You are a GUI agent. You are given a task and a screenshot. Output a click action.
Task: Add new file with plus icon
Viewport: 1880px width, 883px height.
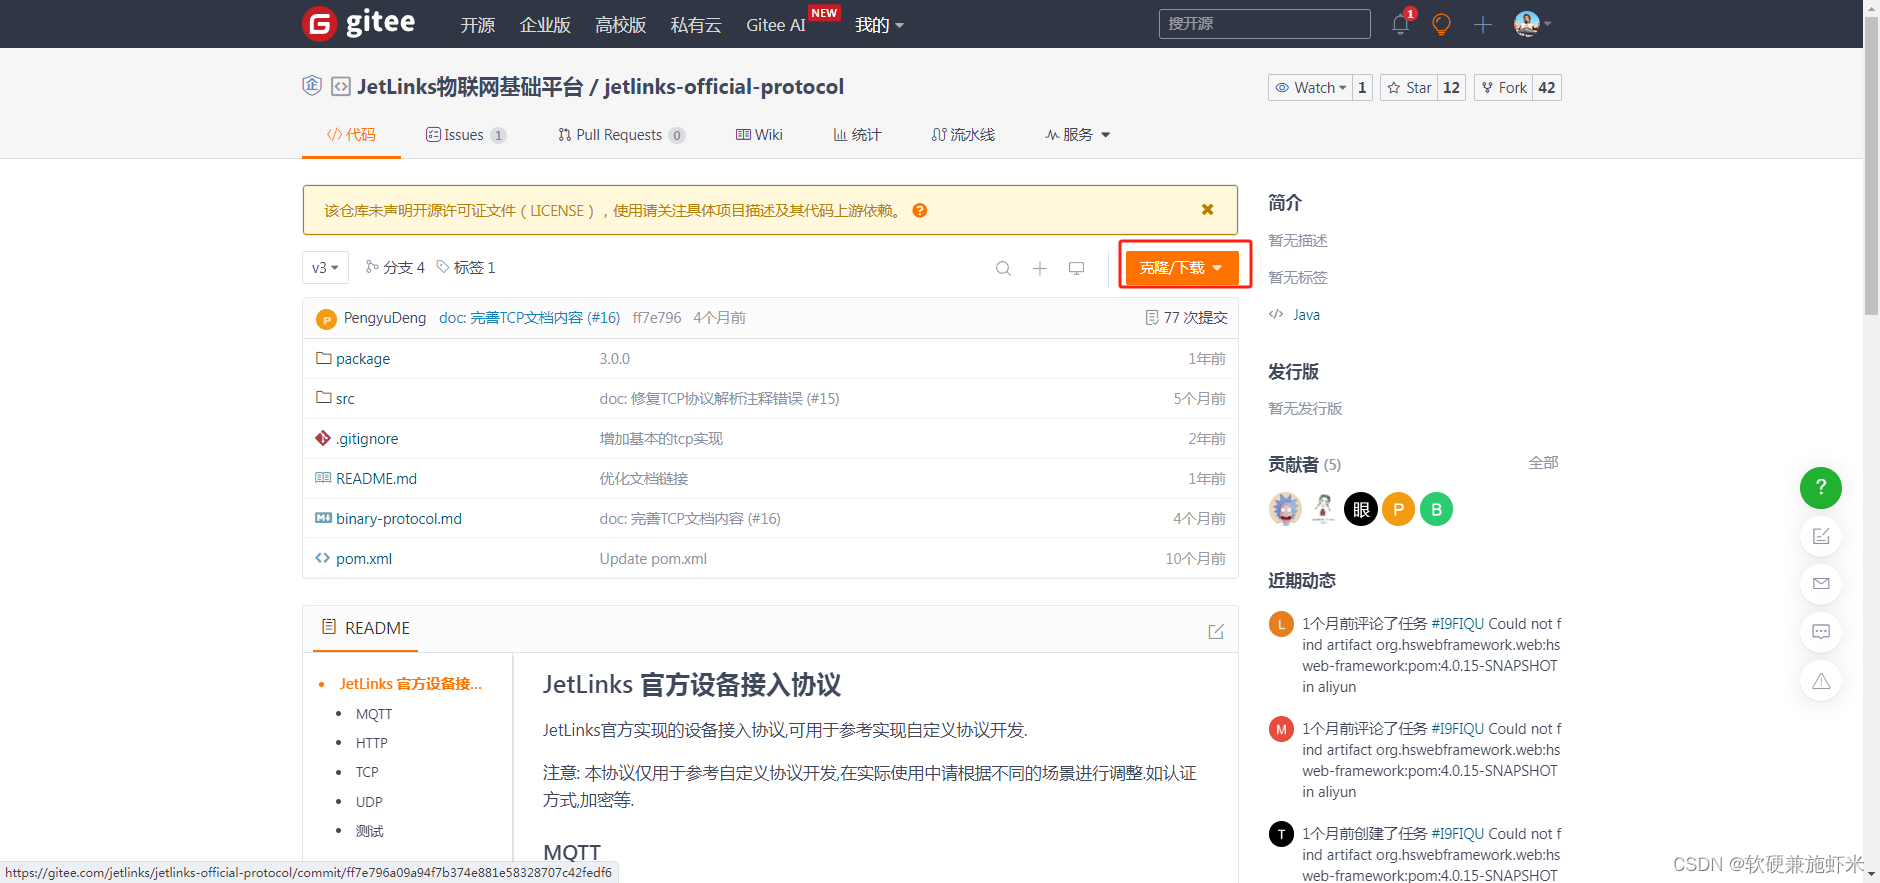1040,268
